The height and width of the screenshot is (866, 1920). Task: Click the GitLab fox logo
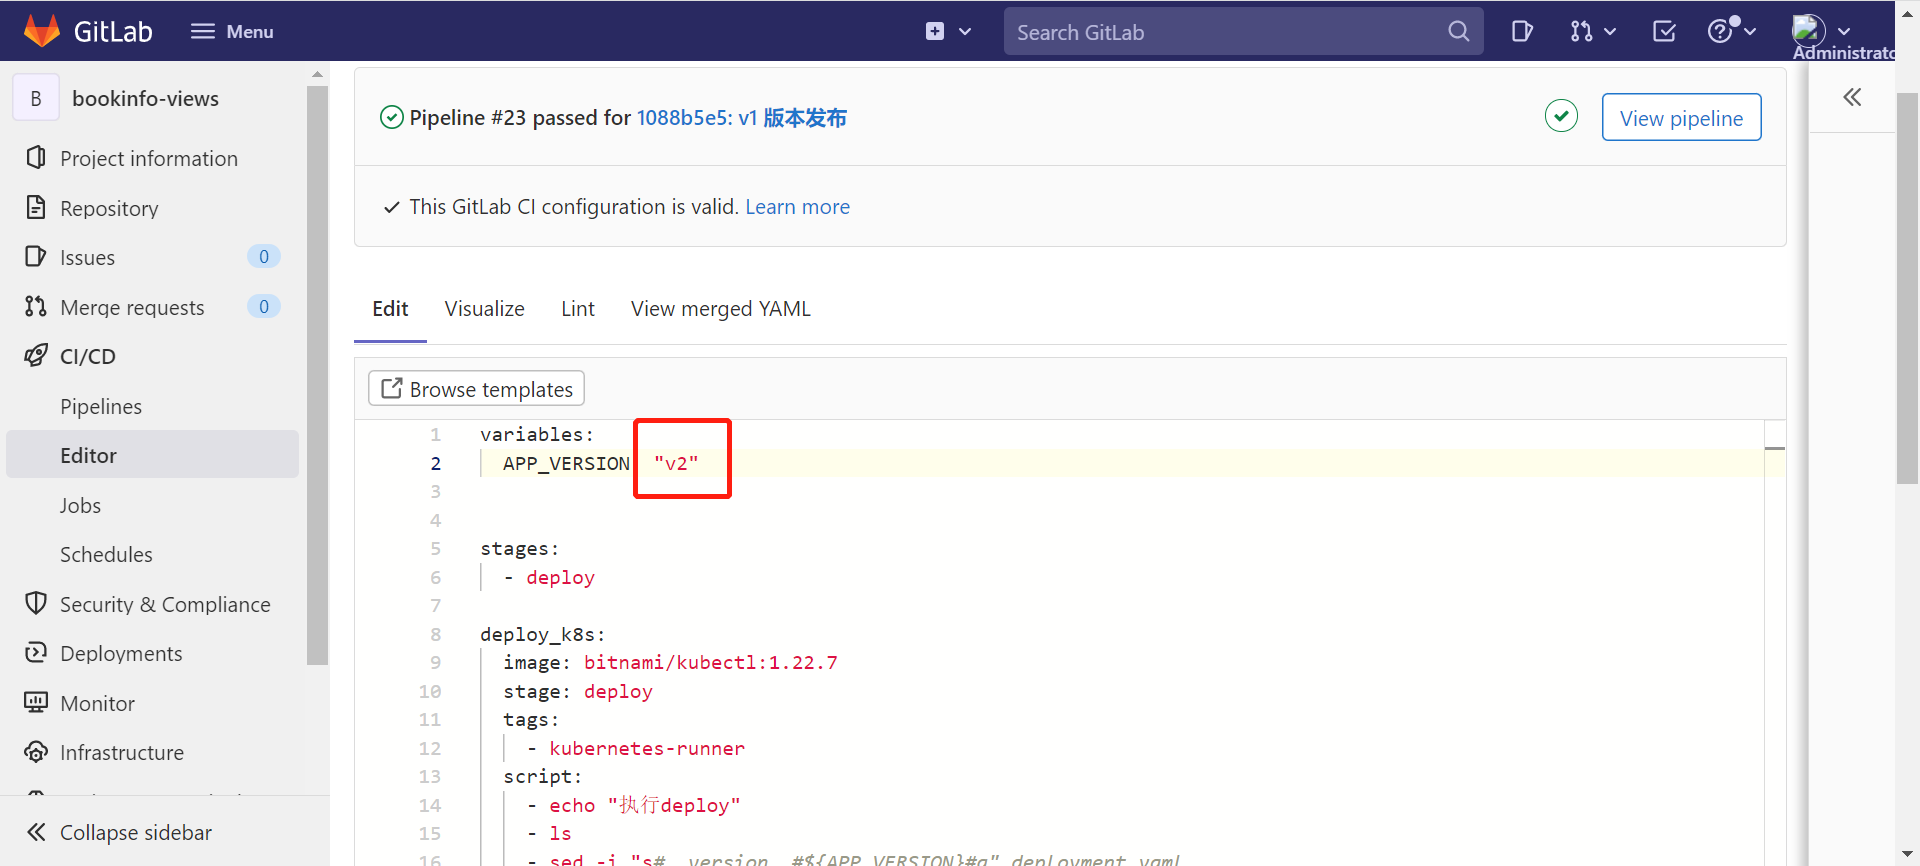coord(42,31)
